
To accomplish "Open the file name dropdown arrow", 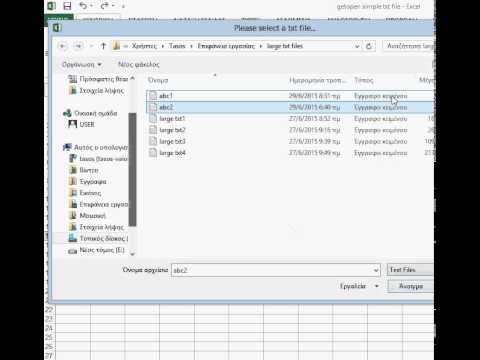I will click(376, 270).
